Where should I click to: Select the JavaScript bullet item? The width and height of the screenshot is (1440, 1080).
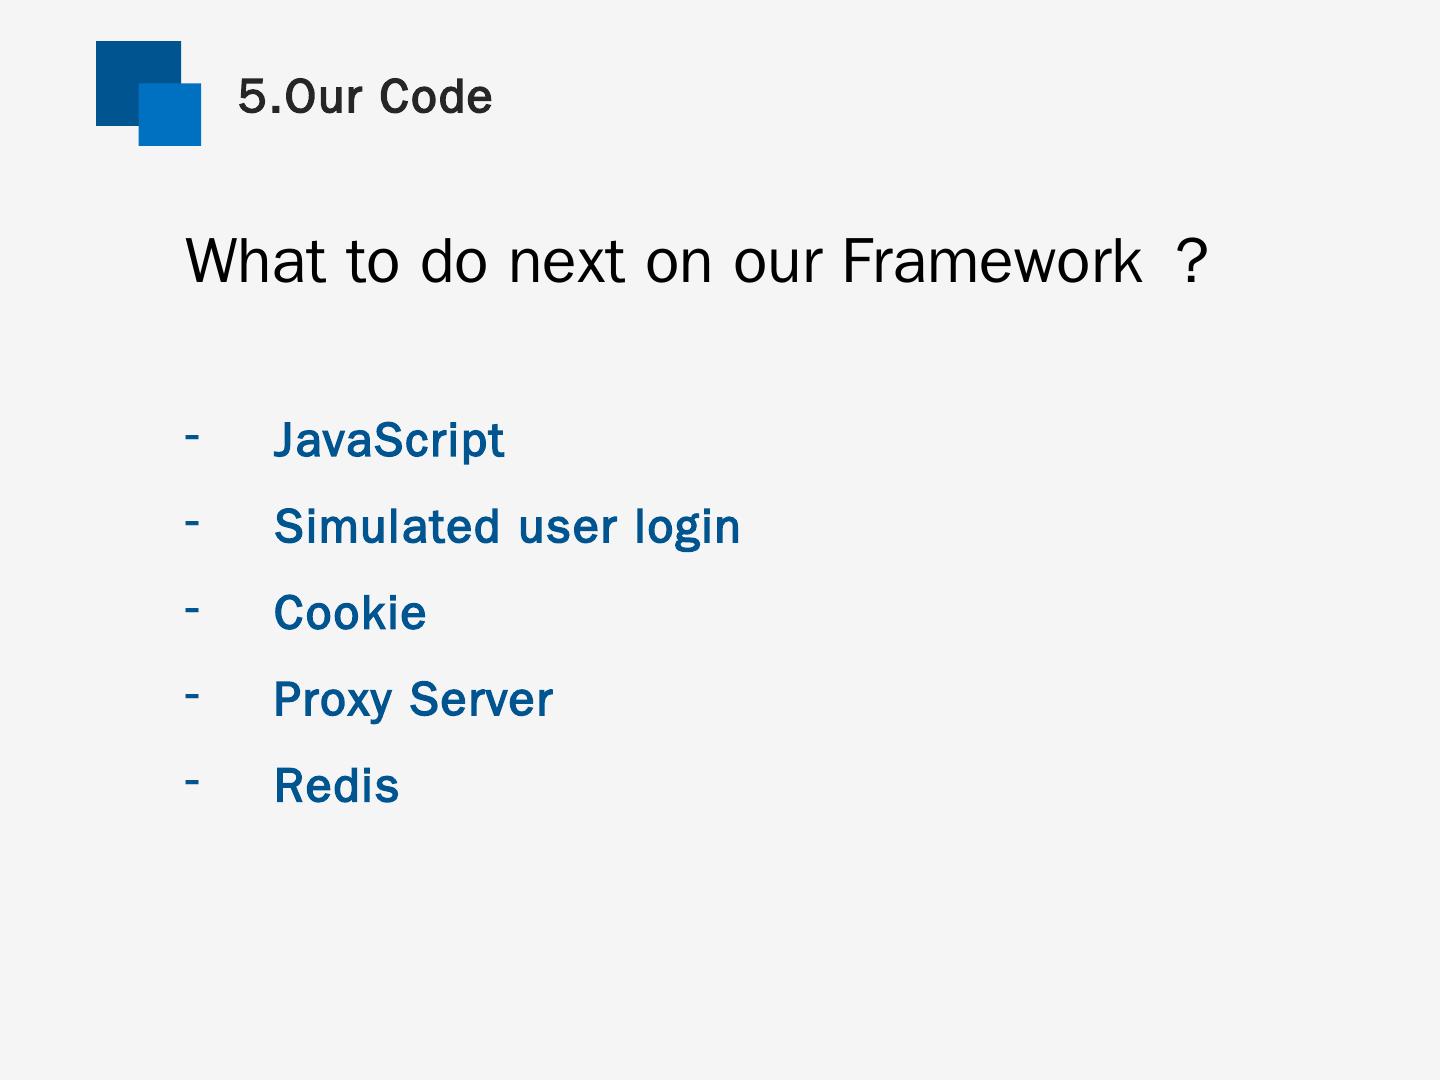click(389, 440)
